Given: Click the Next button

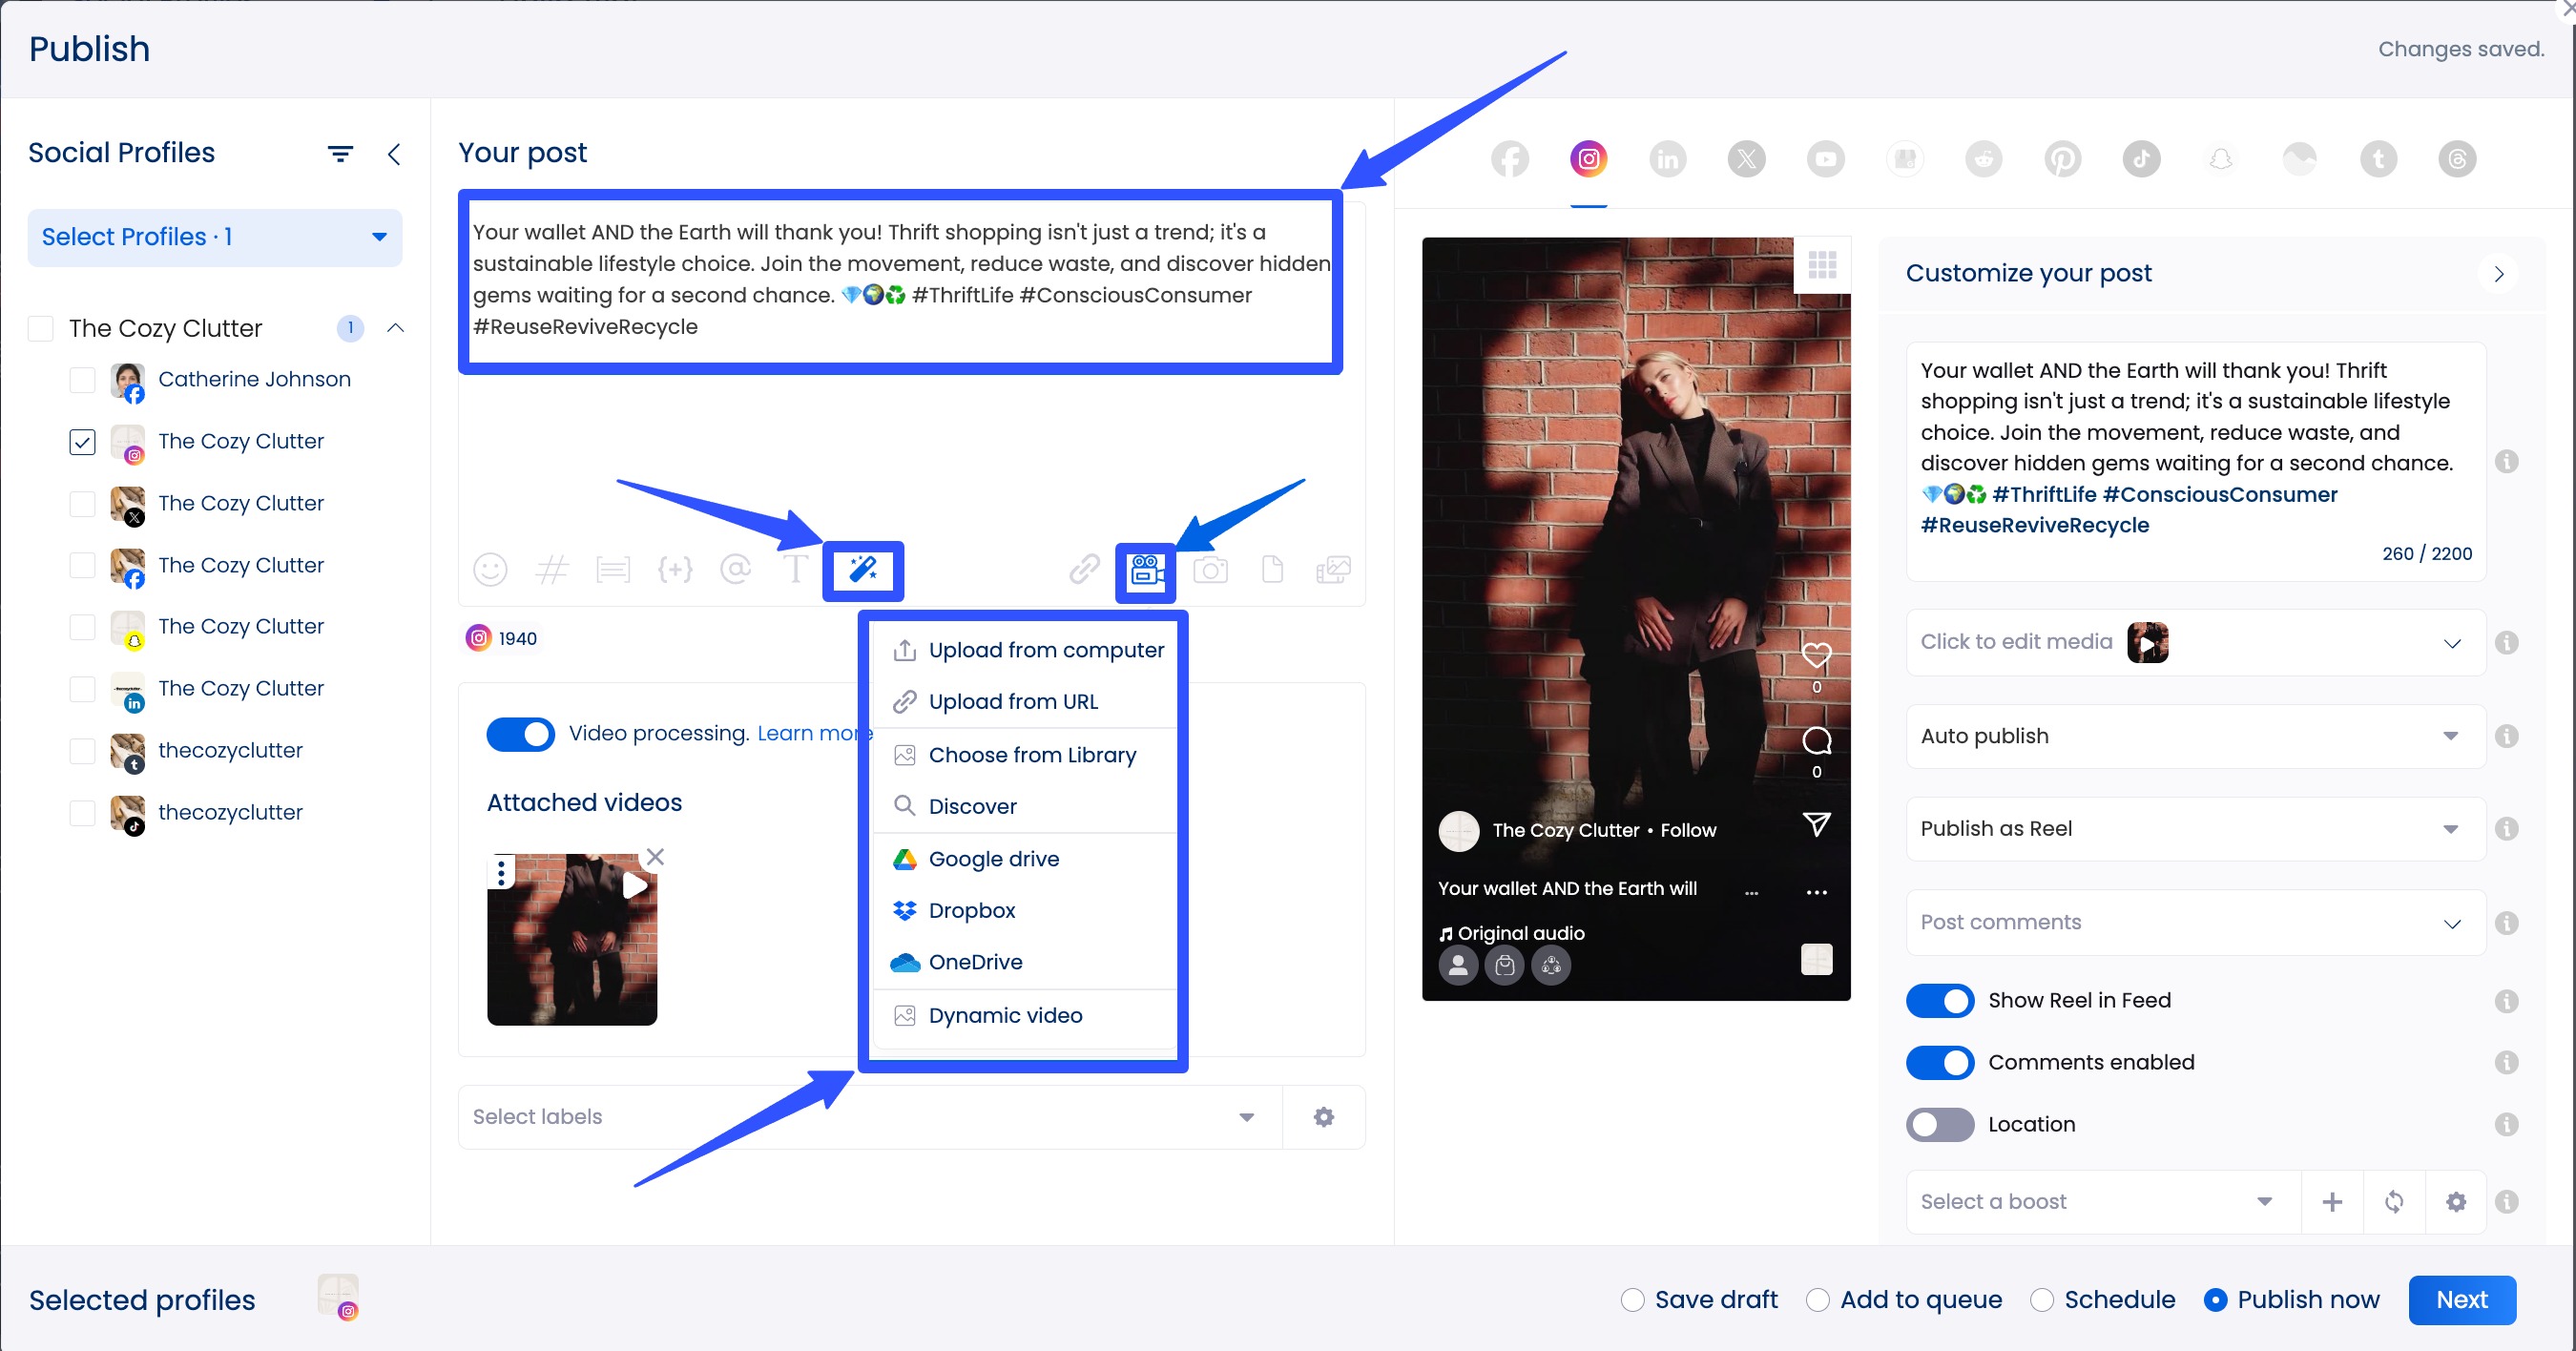Looking at the screenshot, I should pyautogui.click(x=2461, y=1299).
